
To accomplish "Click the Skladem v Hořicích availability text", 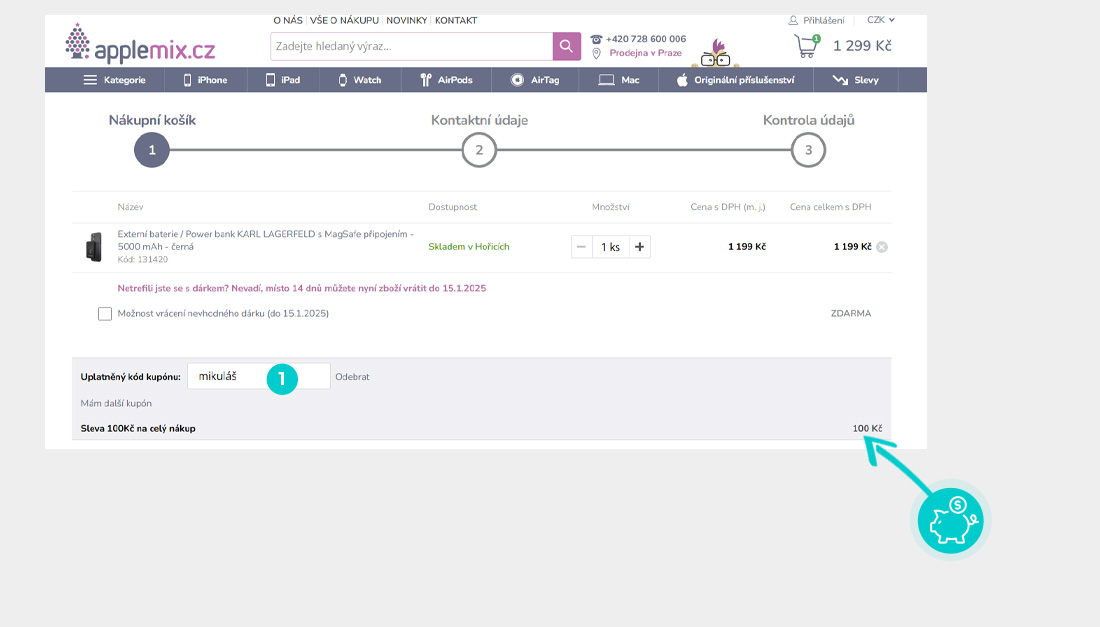I will click(469, 247).
